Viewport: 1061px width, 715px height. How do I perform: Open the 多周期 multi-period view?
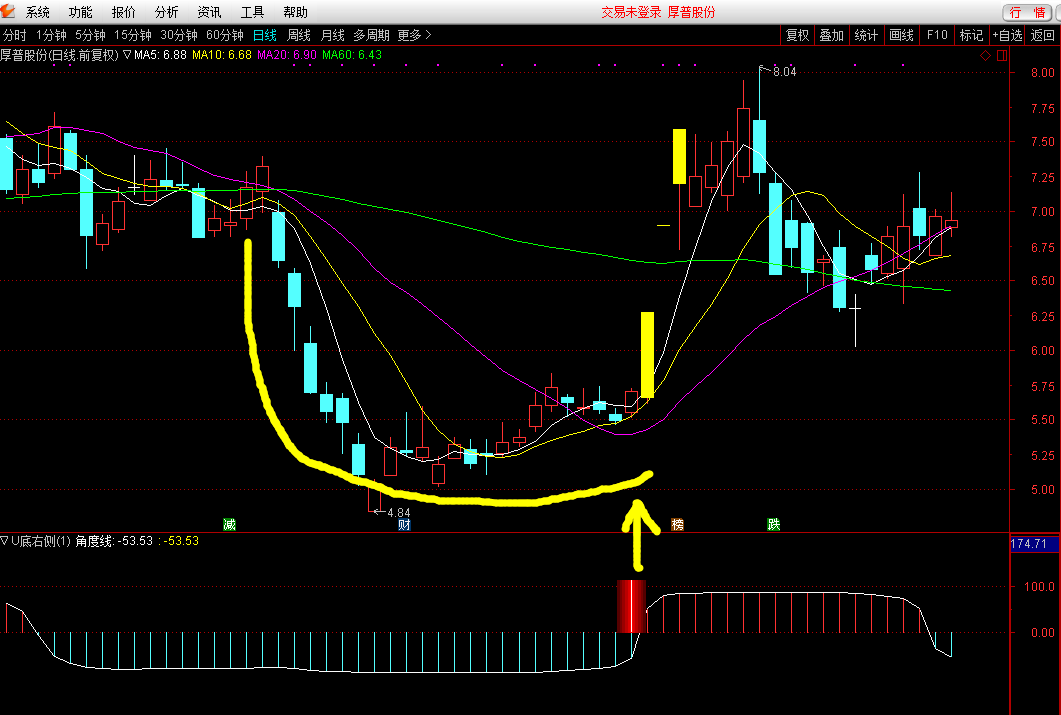(371, 35)
